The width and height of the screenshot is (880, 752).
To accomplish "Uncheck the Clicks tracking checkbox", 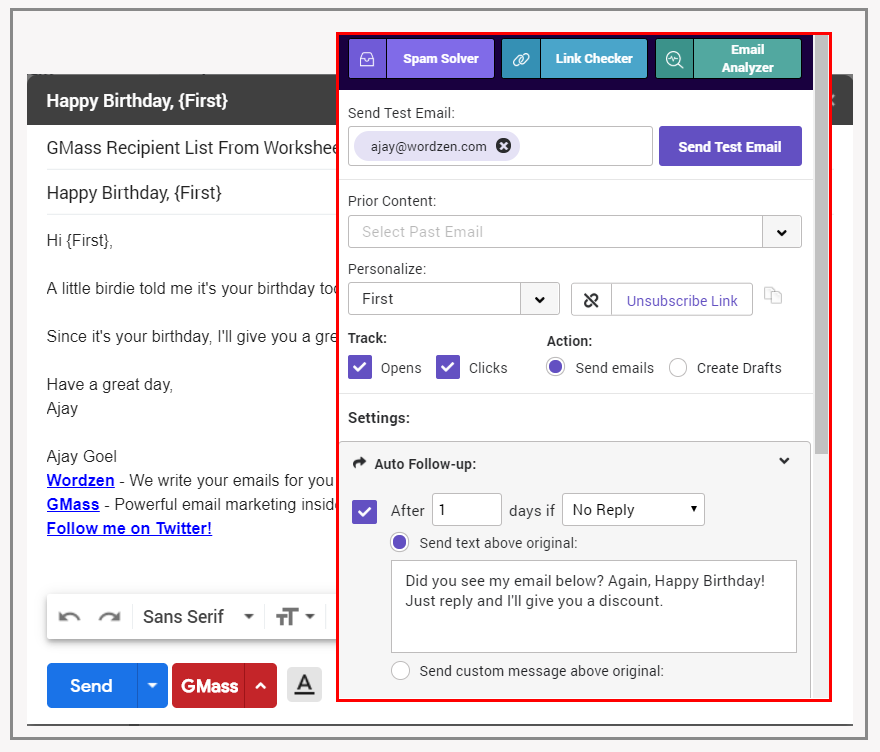I will pyautogui.click(x=448, y=367).
